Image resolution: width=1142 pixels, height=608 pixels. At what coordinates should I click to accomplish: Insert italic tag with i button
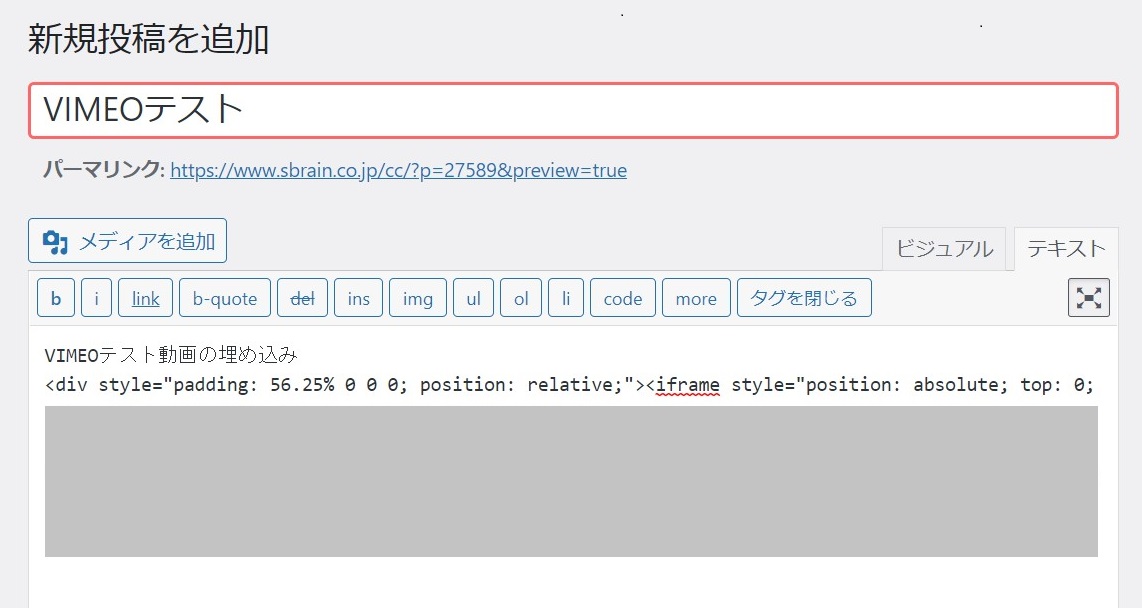click(x=97, y=298)
